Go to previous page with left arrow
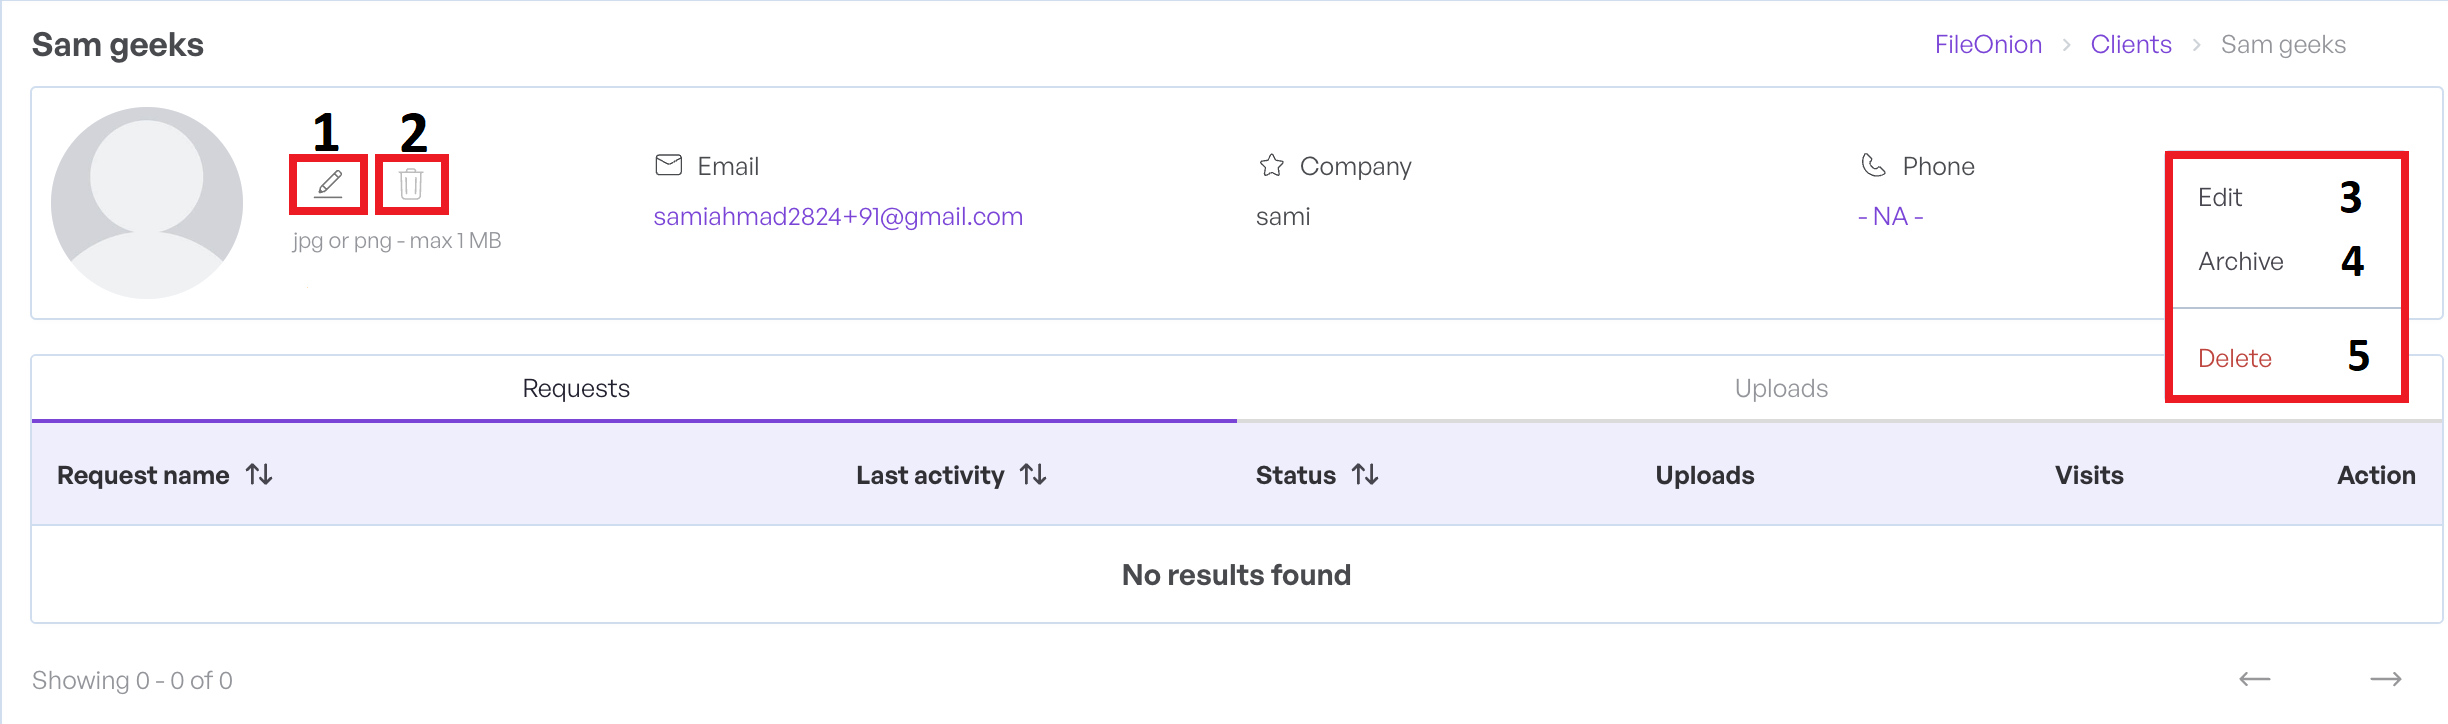Image resolution: width=2448 pixels, height=724 pixels. [2254, 680]
